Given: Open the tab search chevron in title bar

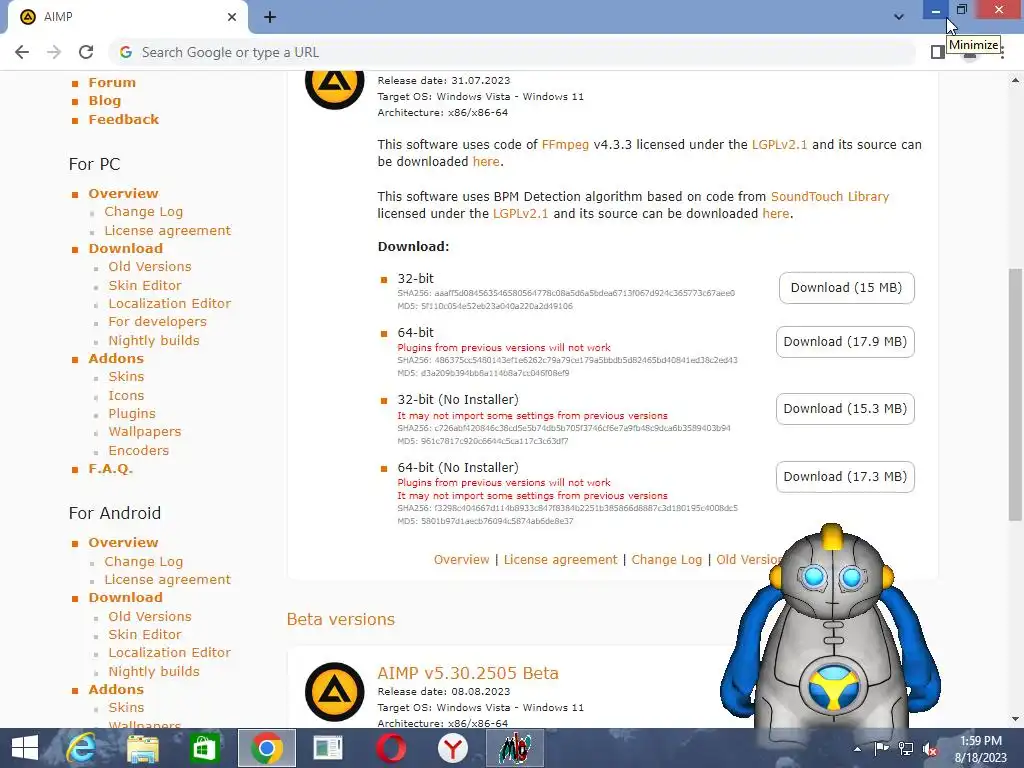Looking at the screenshot, I should pyautogui.click(x=899, y=17).
